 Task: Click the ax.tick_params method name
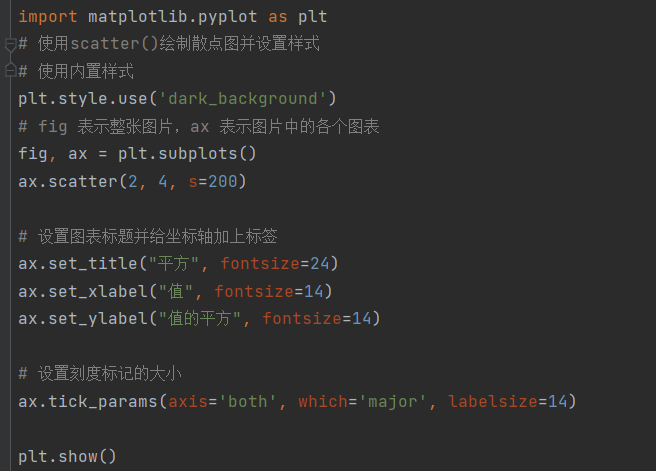pyautogui.click(x=87, y=402)
